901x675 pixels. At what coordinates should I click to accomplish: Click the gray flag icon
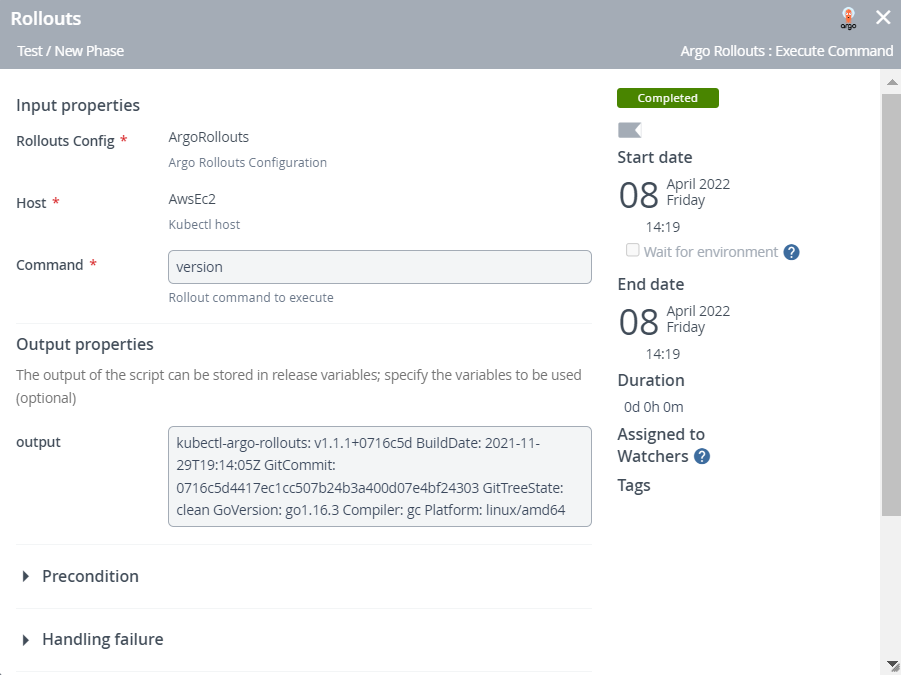(x=629, y=130)
